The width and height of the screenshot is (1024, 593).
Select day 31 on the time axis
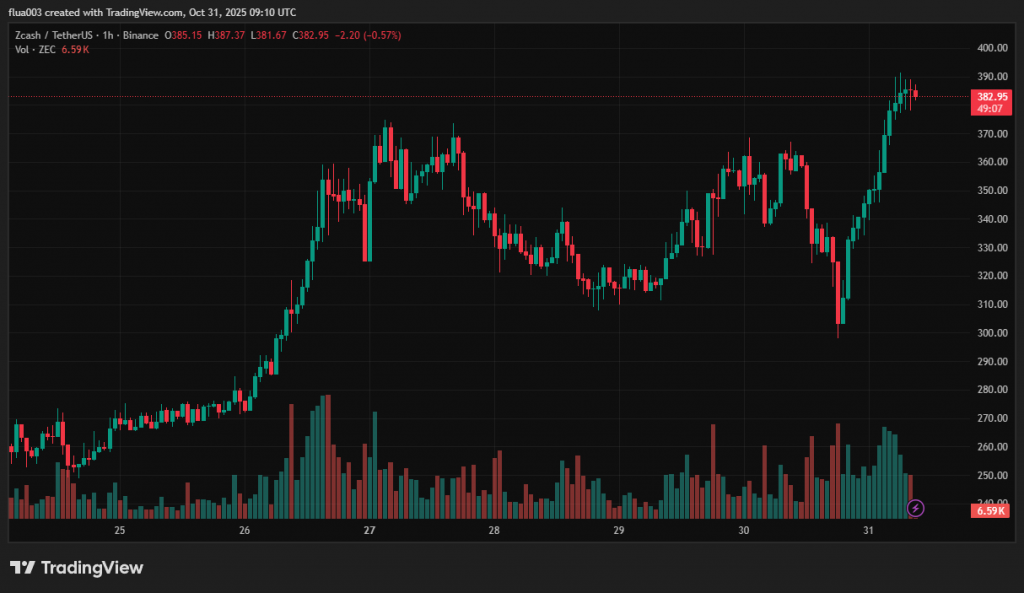[868, 530]
